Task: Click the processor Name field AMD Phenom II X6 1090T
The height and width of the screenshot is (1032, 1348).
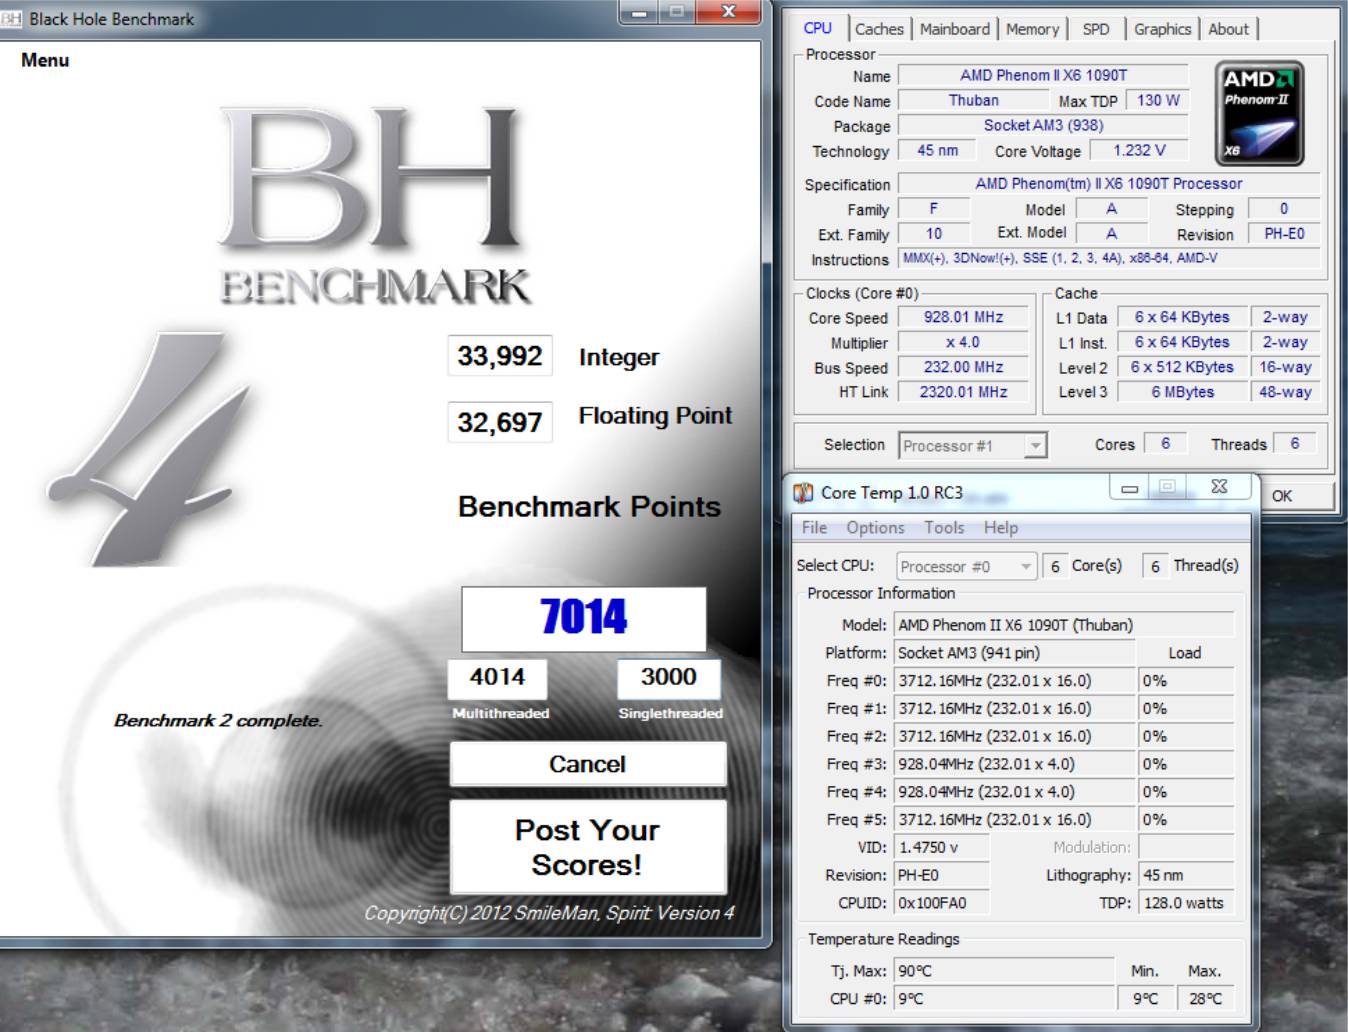Action: point(1043,75)
